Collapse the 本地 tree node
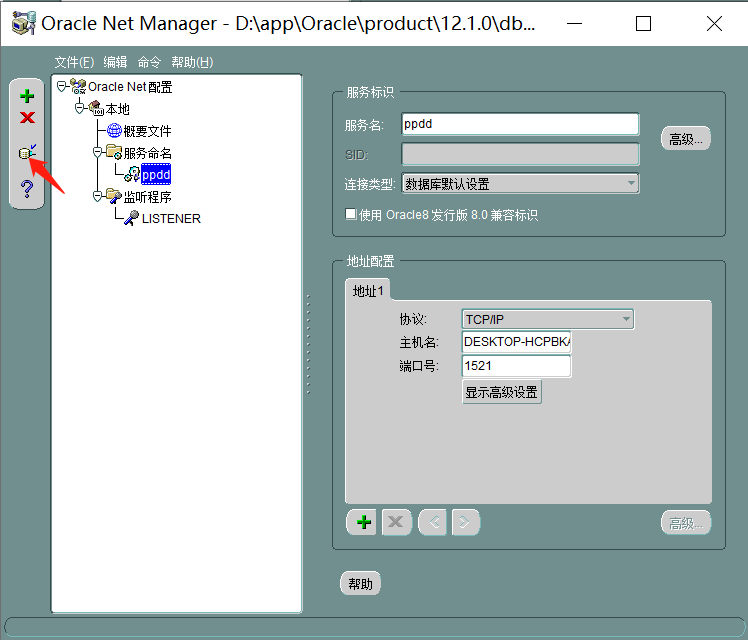748x640 pixels. tap(80, 108)
